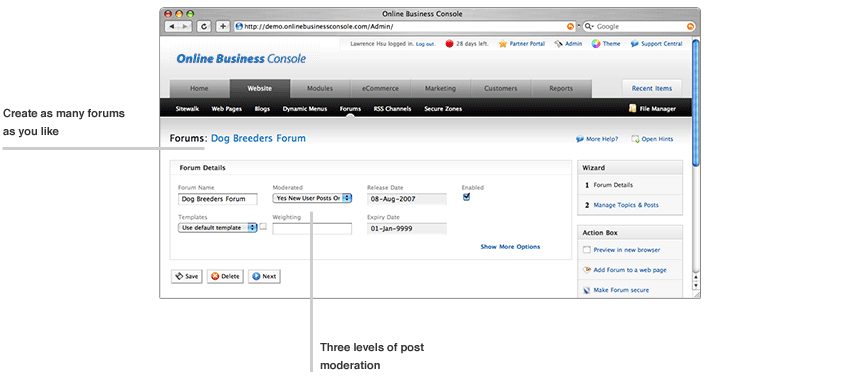Click the empty Weighting input field

(x=312, y=229)
